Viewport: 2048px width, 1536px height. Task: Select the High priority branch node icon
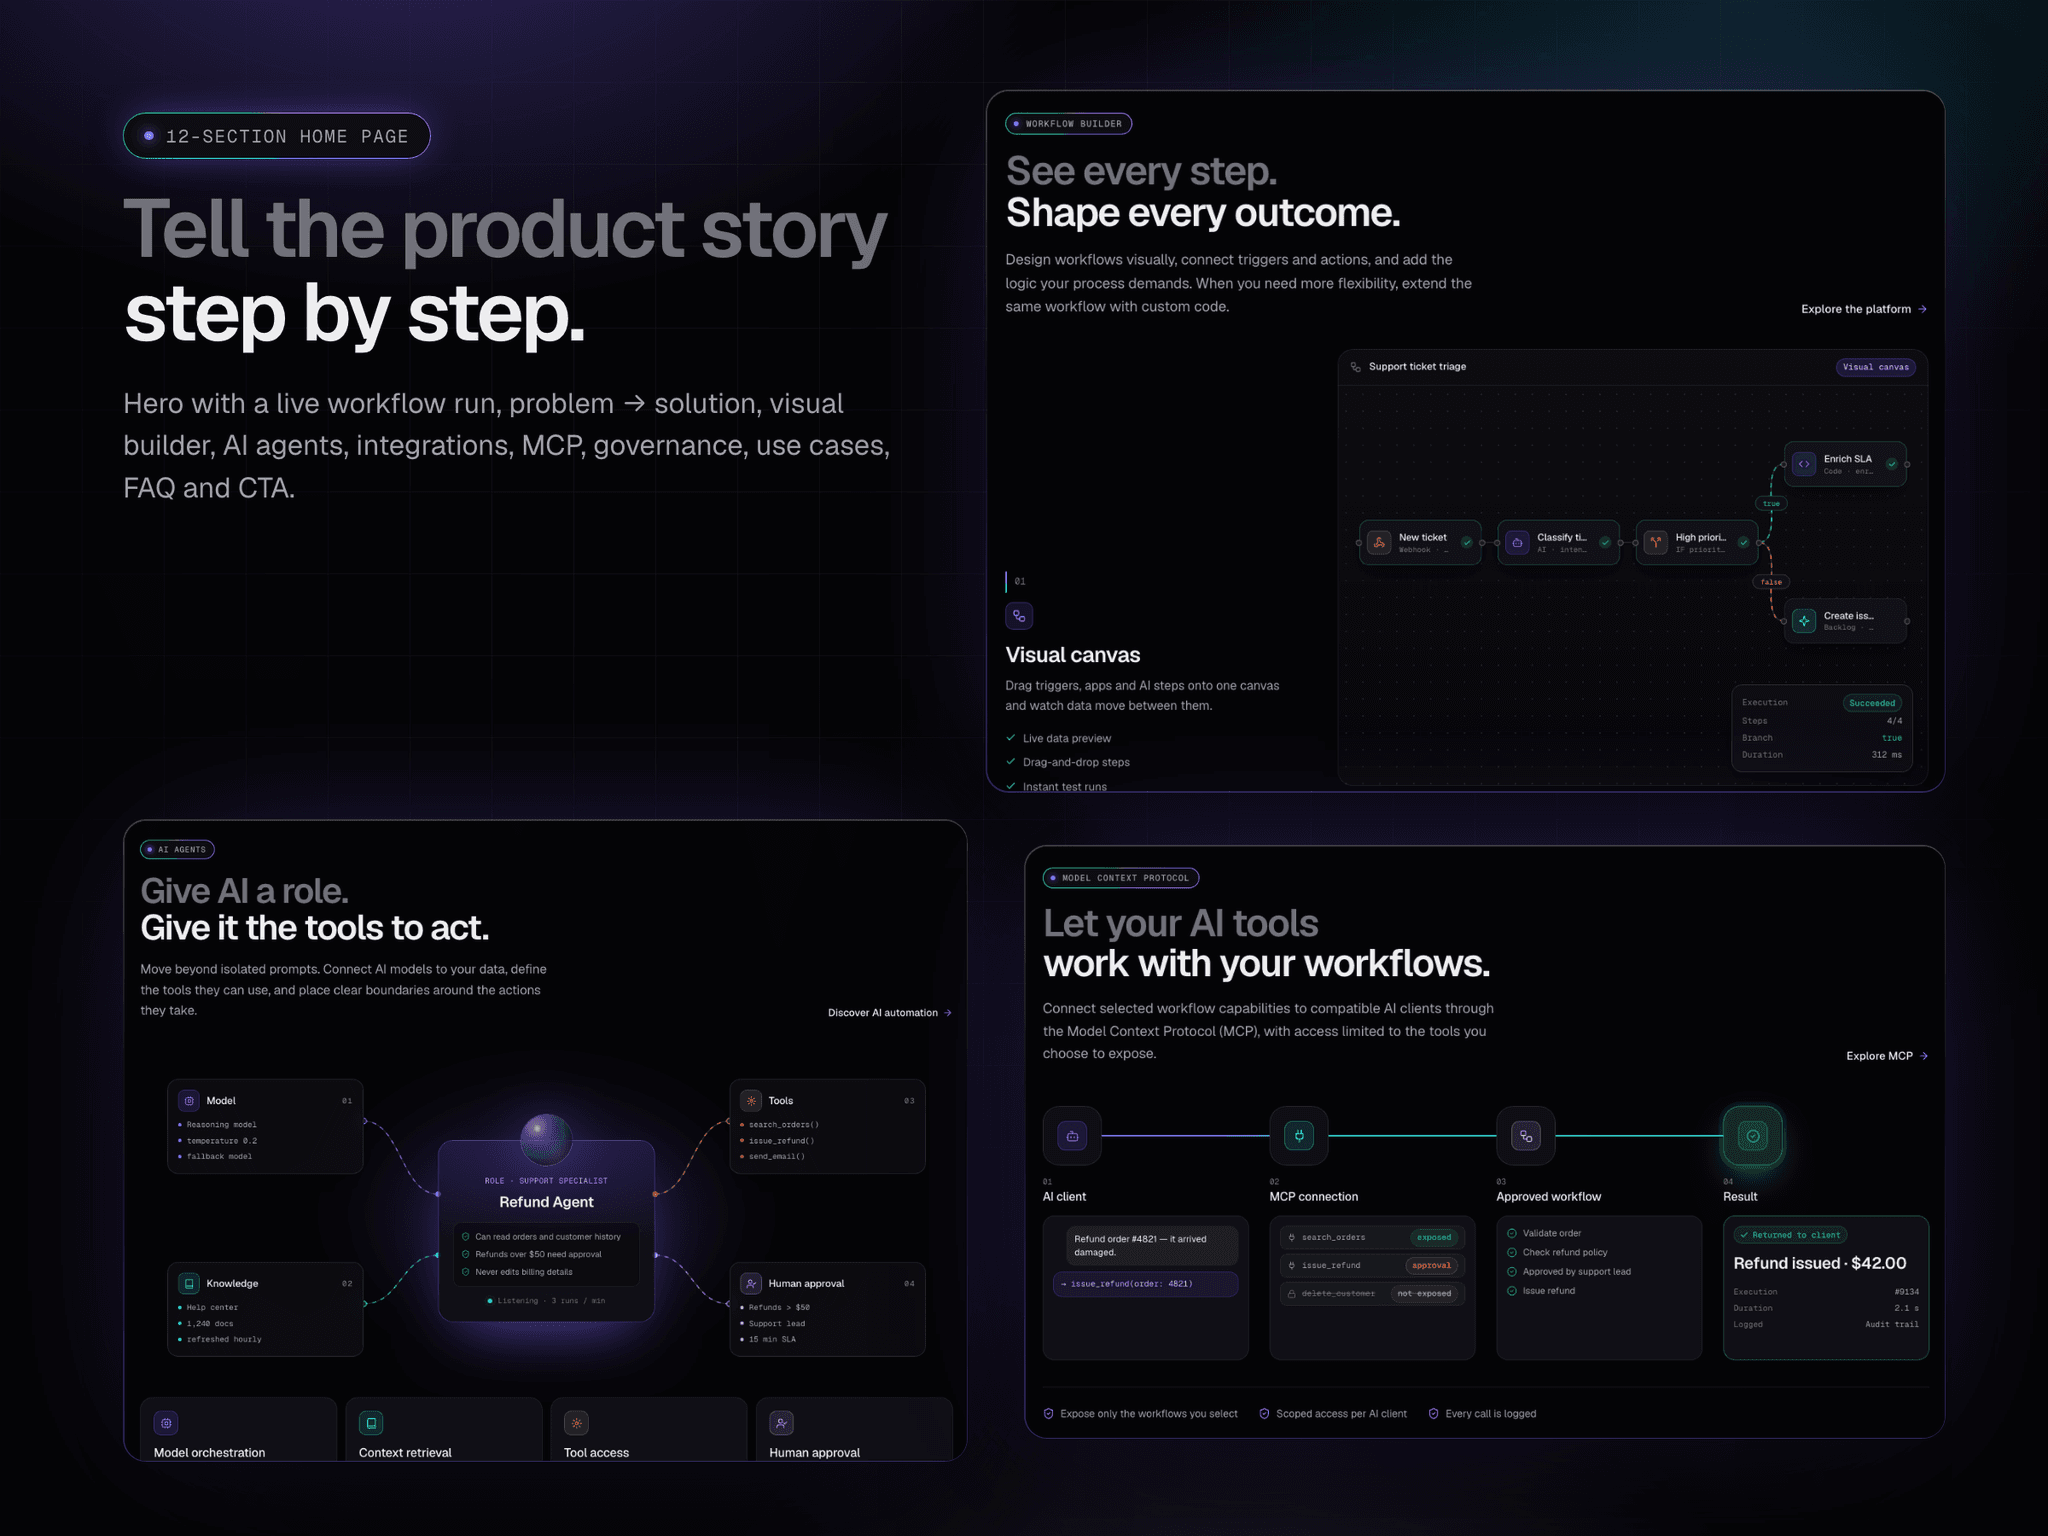1656,543
